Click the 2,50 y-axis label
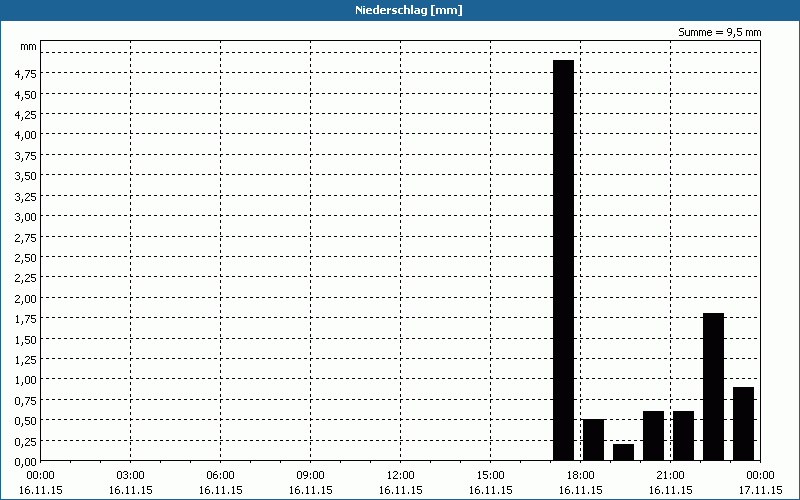This screenshot has height=500, width=800. 26,258
